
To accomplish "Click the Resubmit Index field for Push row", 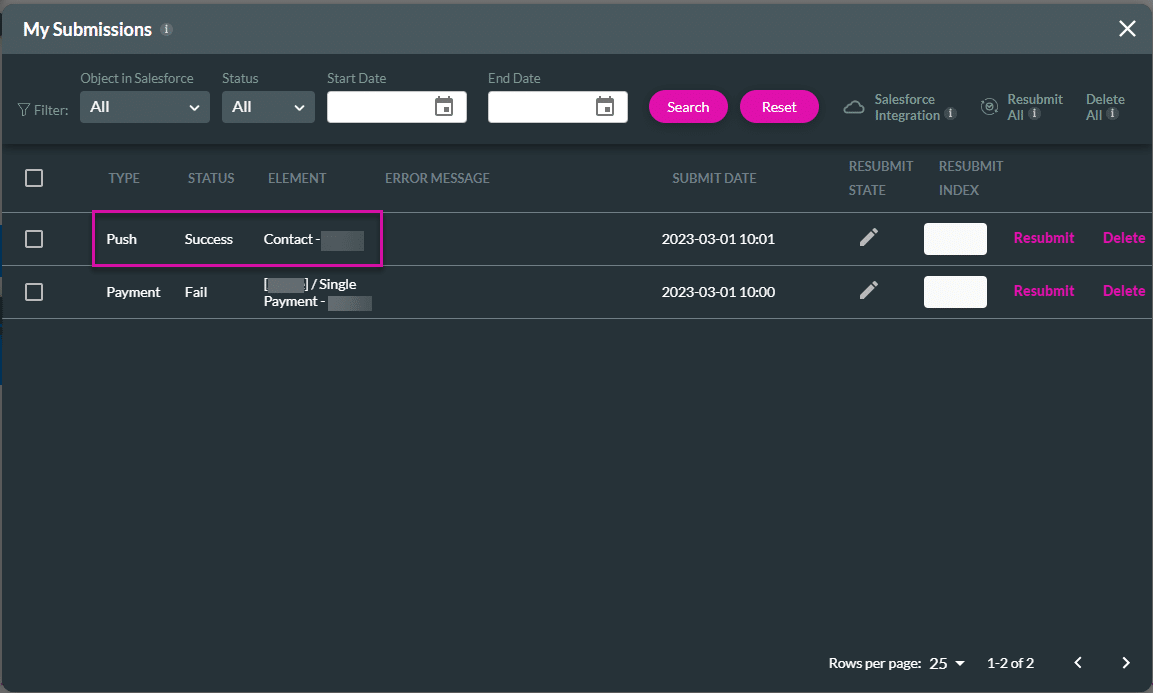I will pyautogui.click(x=955, y=239).
